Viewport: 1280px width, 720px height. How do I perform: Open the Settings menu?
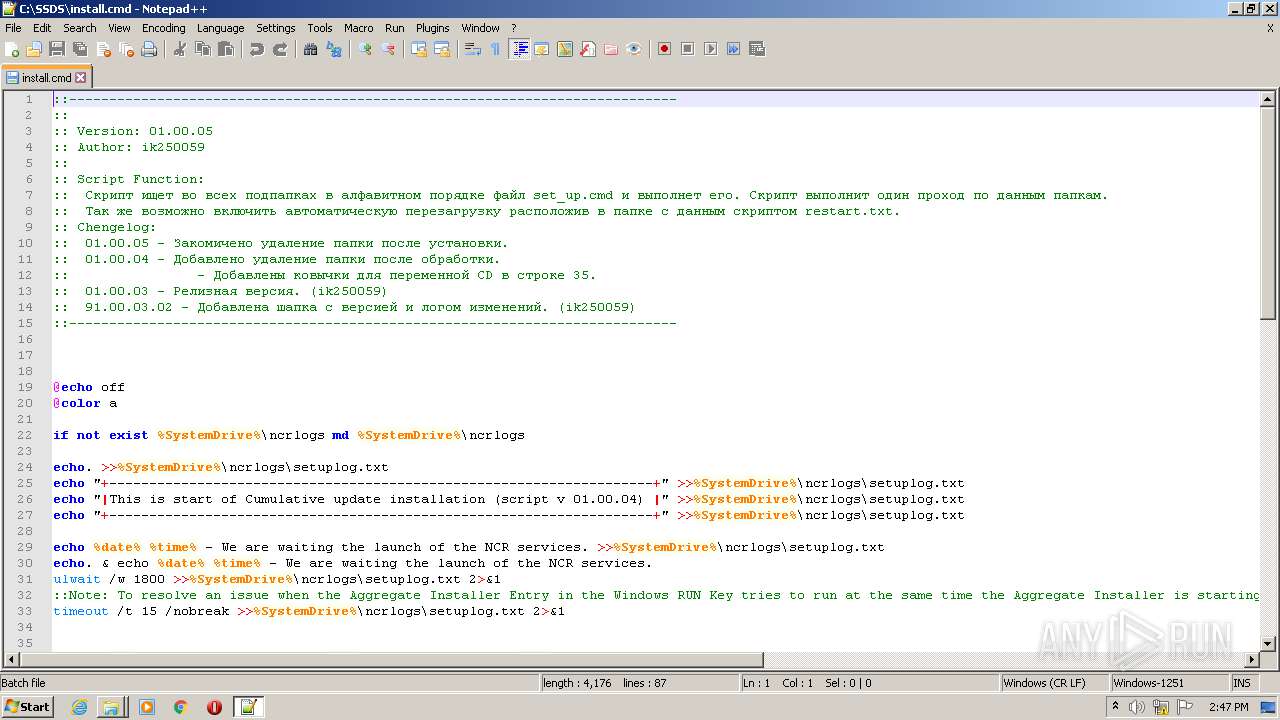(276, 28)
